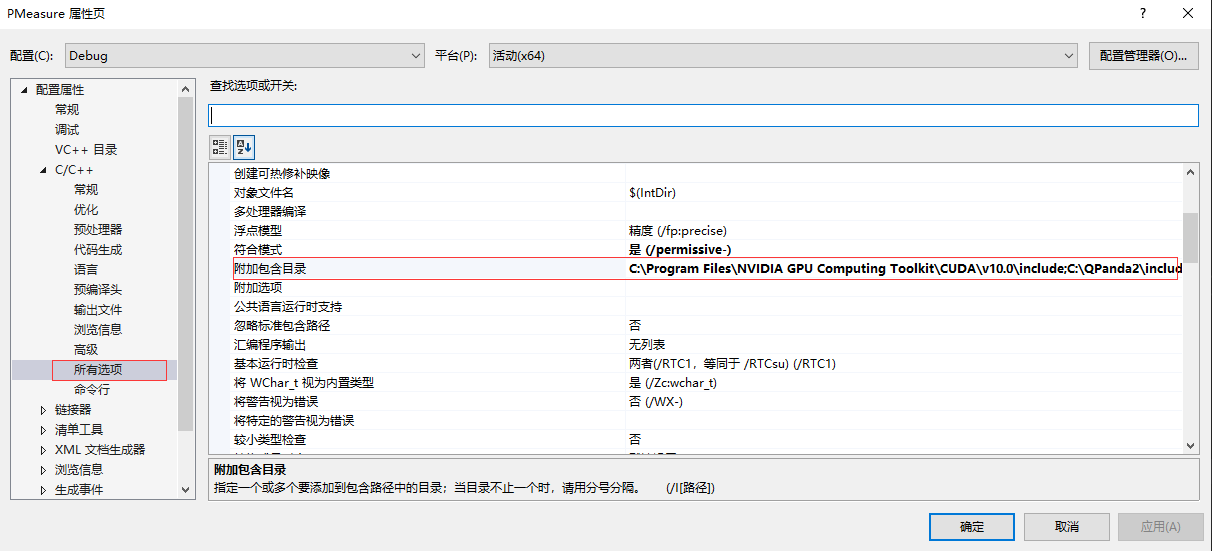Open the VC++ 目录 page
The width and height of the screenshot is (1212, 551).
pos(86,150)
